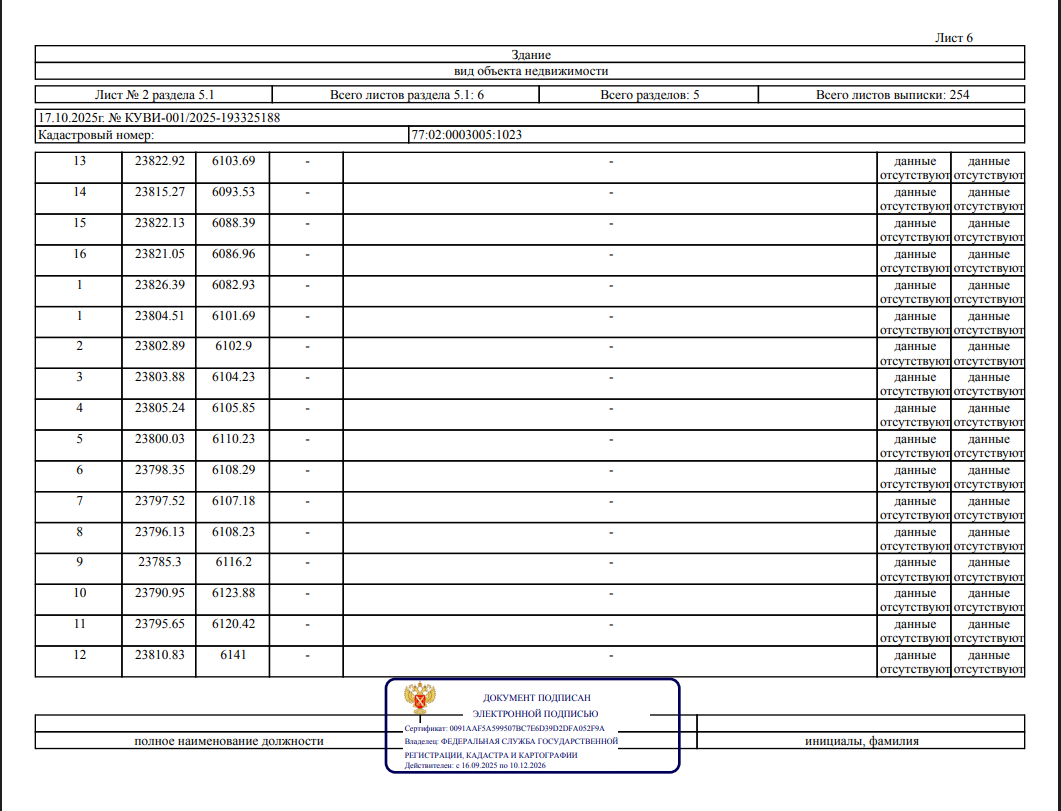The width and height of the screenshot is (1061, 811).
Task: Click coordinate value 6116.2
Action: 233,562
